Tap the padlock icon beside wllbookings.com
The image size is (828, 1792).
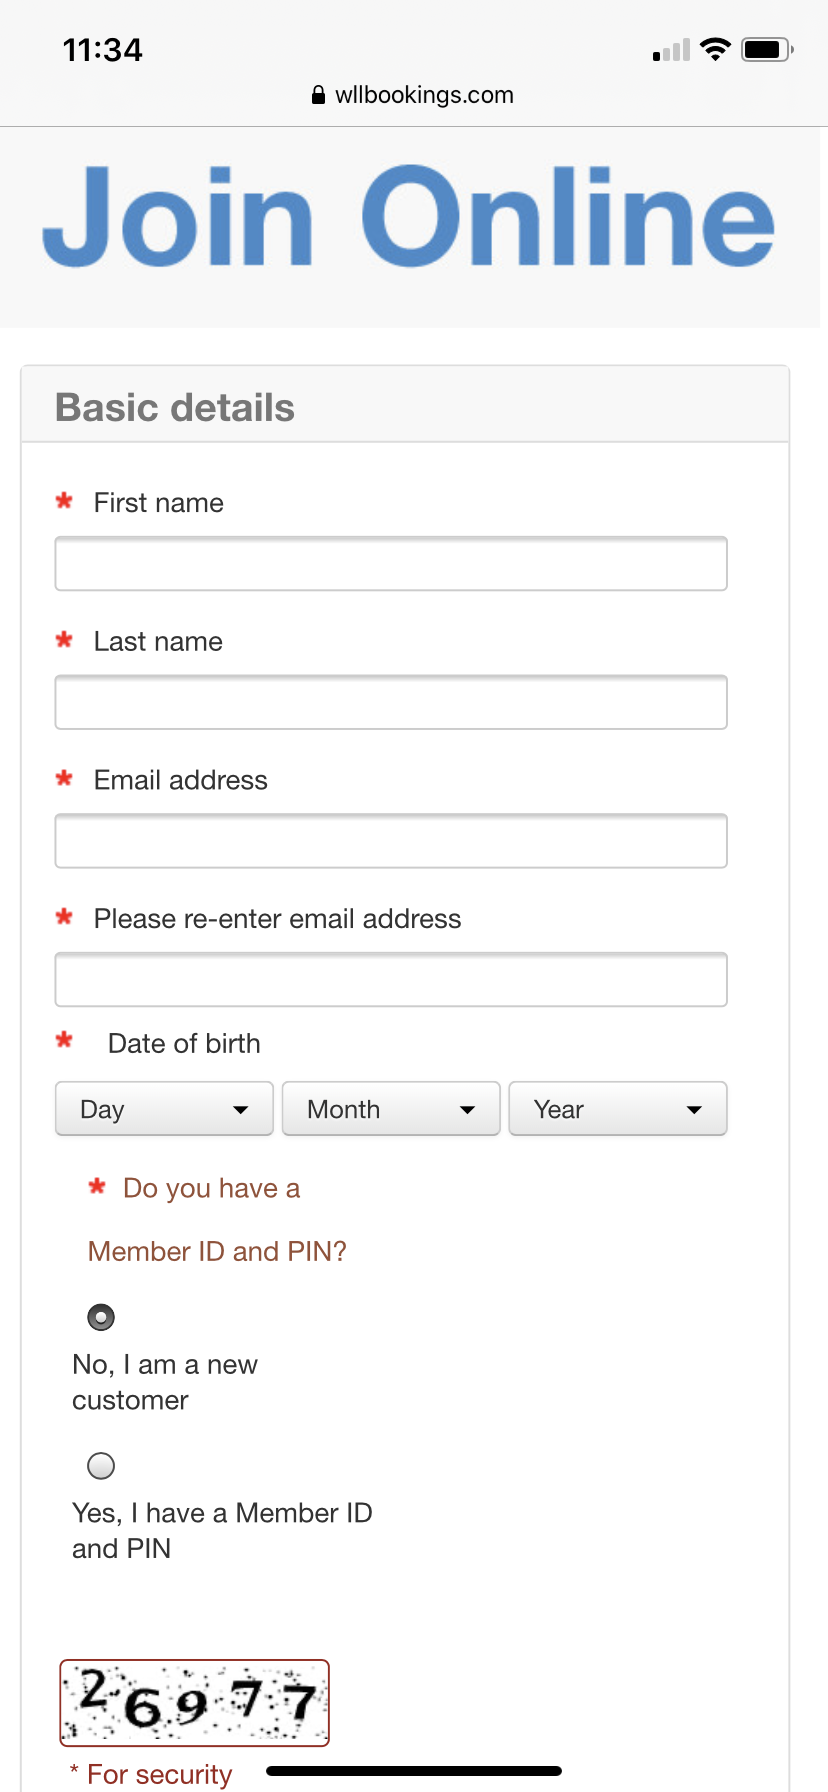coord(318,95)
